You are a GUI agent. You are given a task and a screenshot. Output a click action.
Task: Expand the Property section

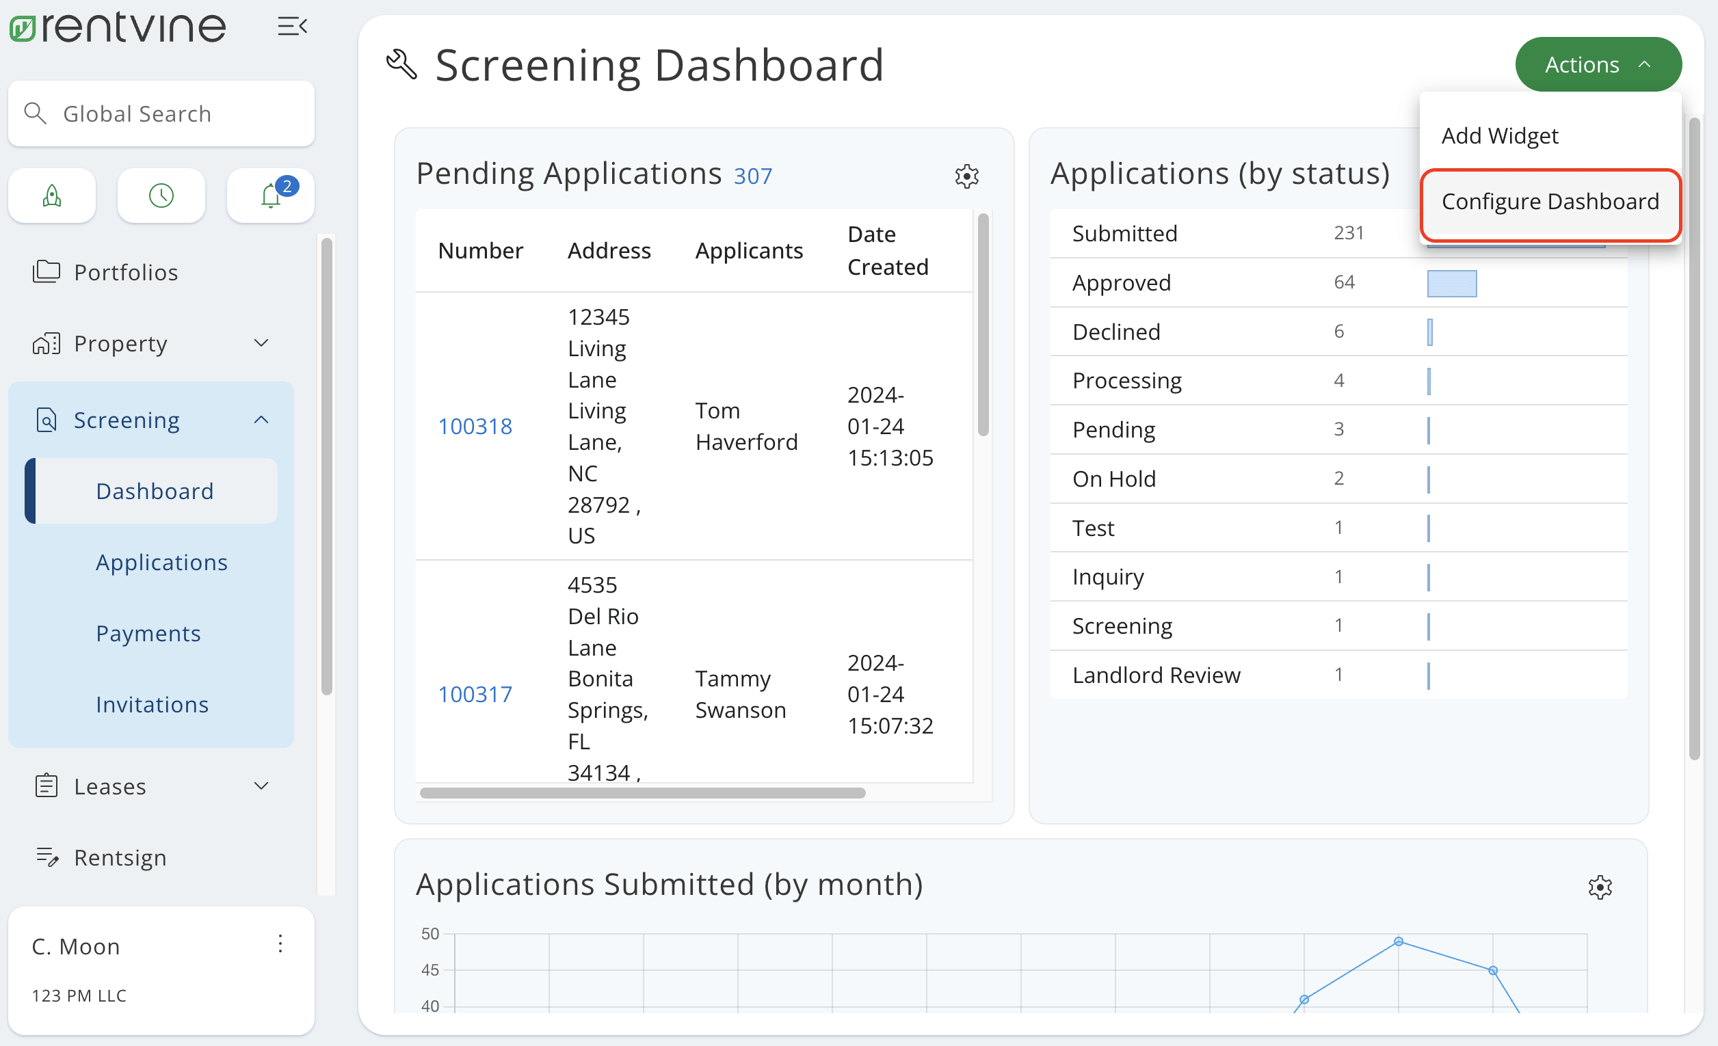coord(261,343)
